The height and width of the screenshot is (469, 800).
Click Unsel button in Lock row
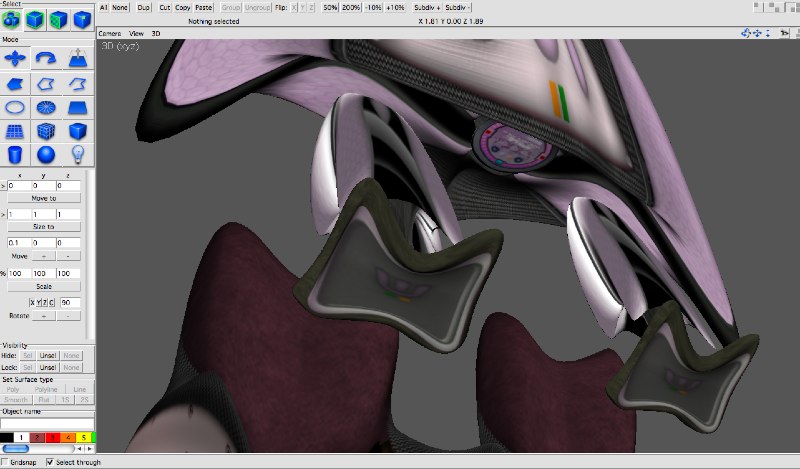47,367
